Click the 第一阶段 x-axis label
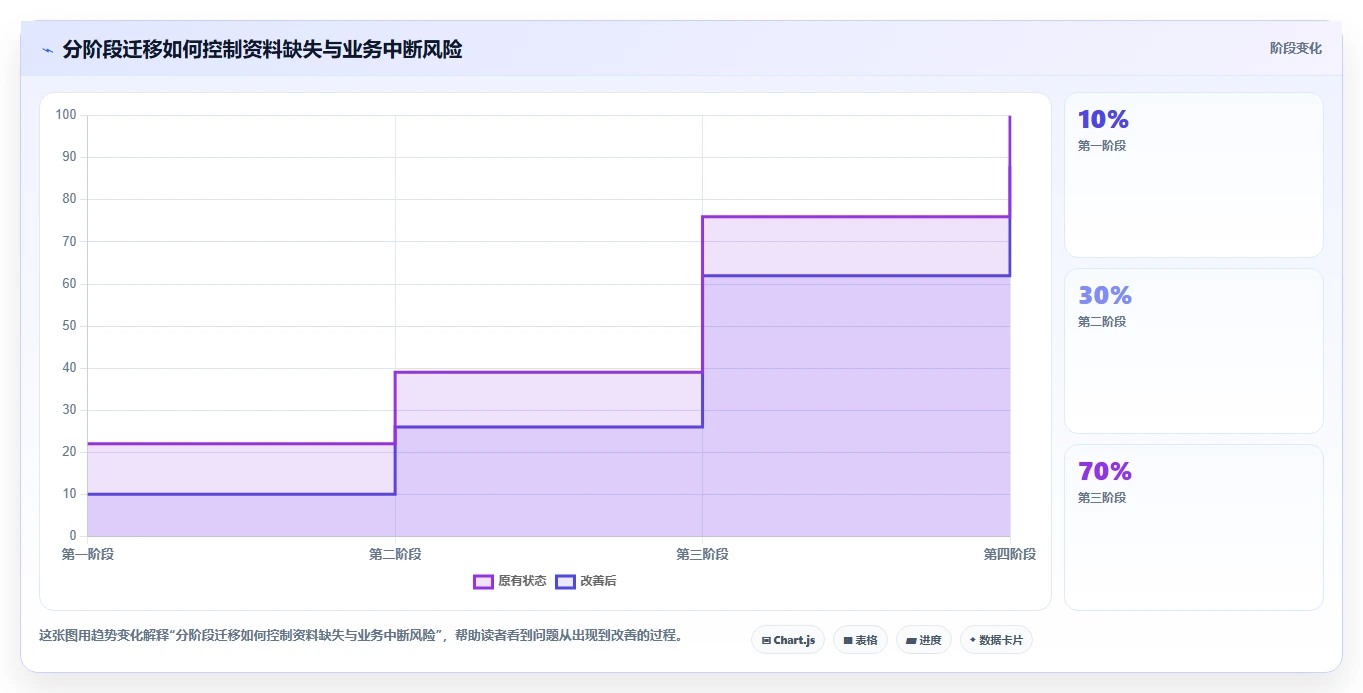 coord(87,554)
